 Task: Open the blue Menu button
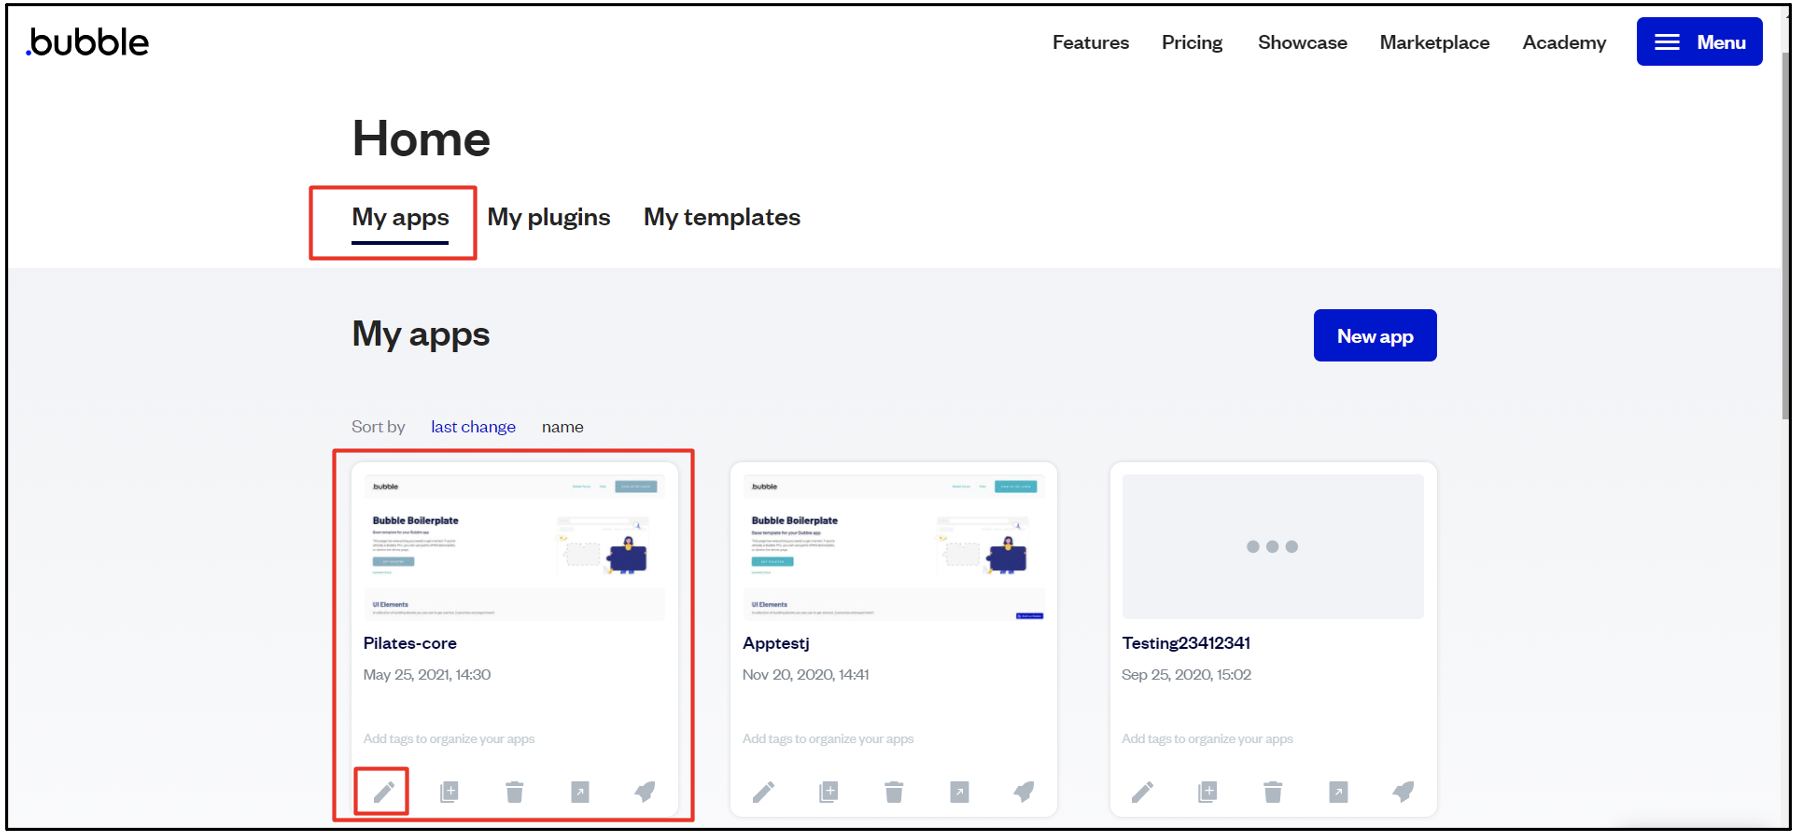[x=1699, y=42]
